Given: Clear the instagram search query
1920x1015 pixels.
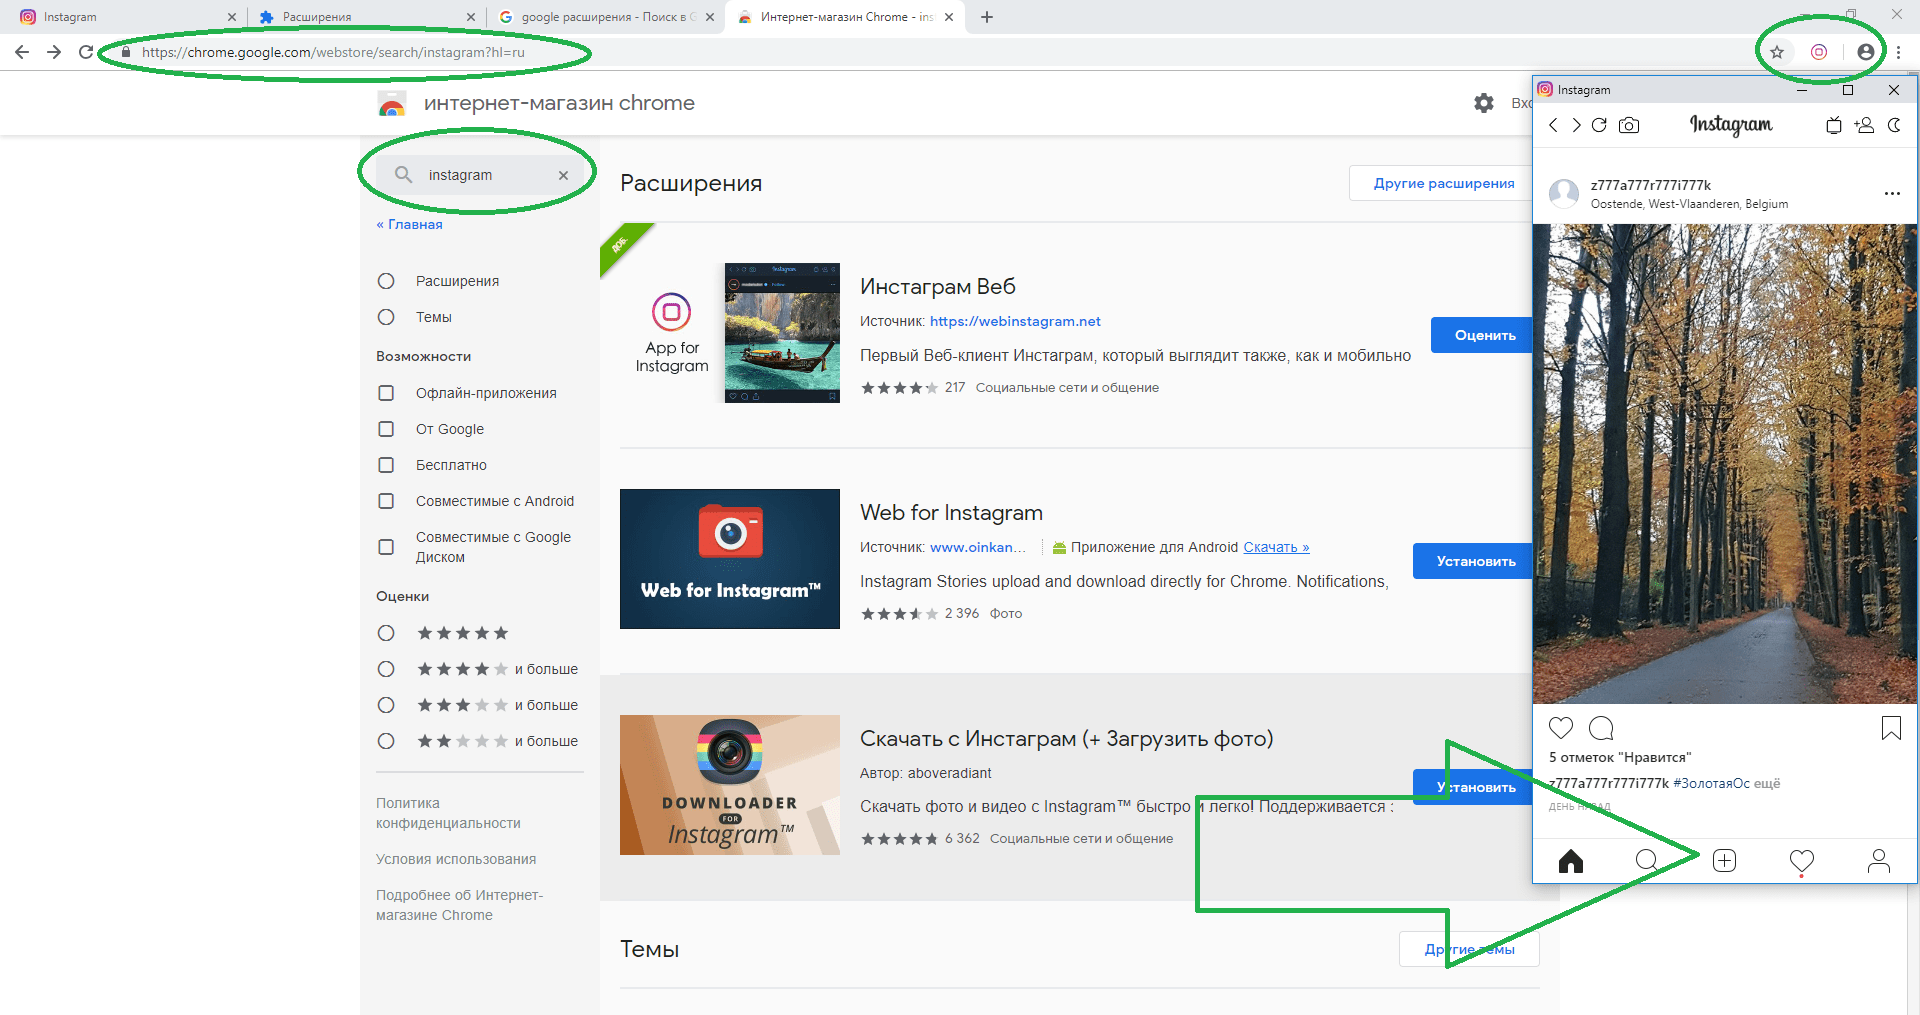Looking at the screenshot, I should (x=563, y=175).
